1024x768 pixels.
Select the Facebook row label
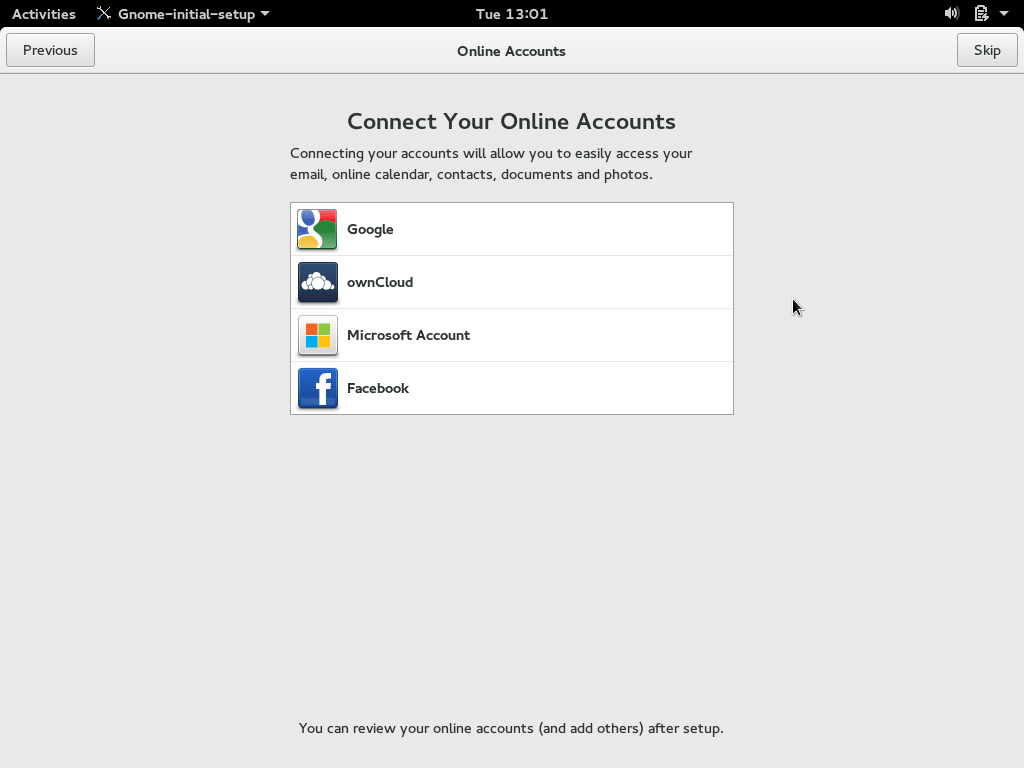pyautogui.click(x=377, y=388)
